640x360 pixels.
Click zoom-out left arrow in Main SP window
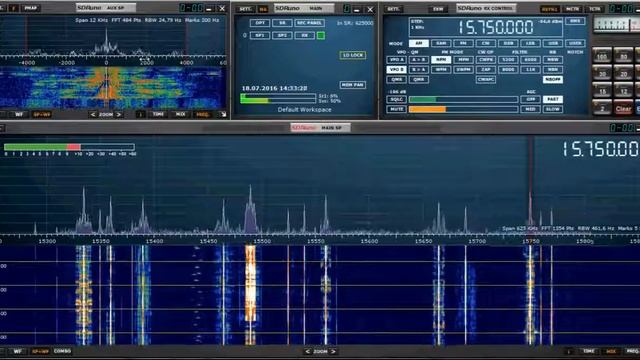point(307,351)
